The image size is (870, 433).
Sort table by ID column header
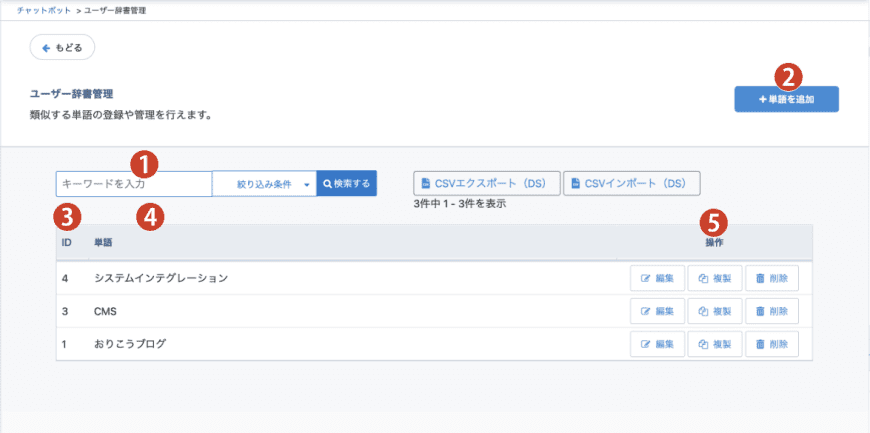[65, 243]
